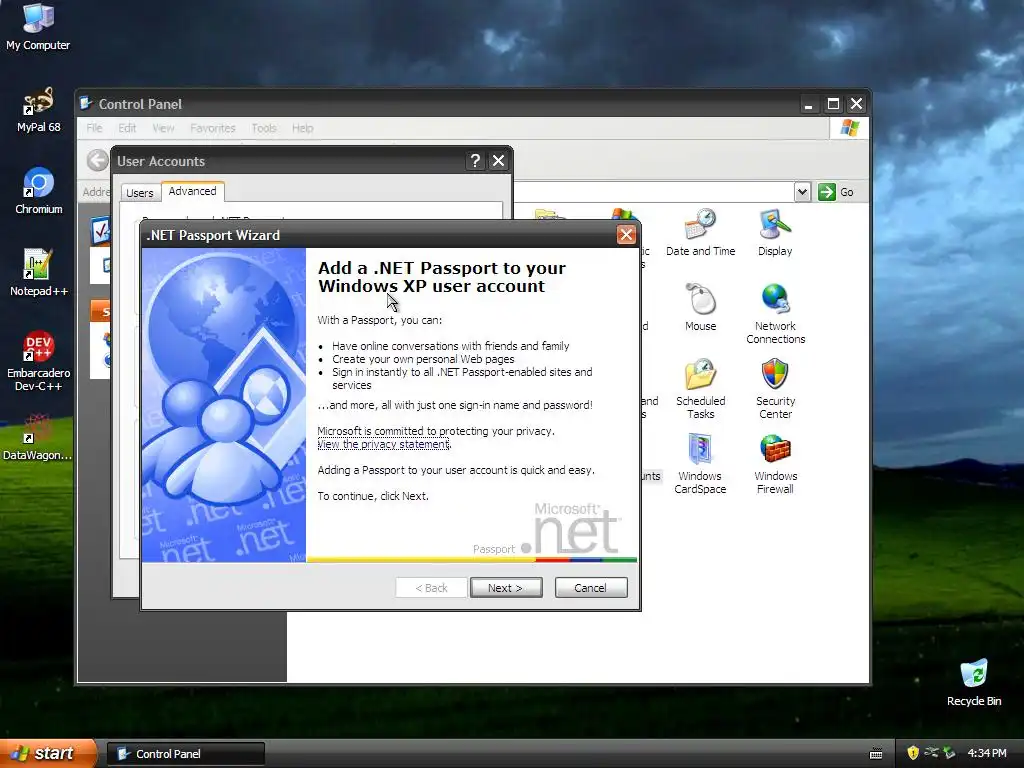This screenshot has height=768, width=1024.
Task: Open the Help menu in Control Panel
Action: click(302, 128)
